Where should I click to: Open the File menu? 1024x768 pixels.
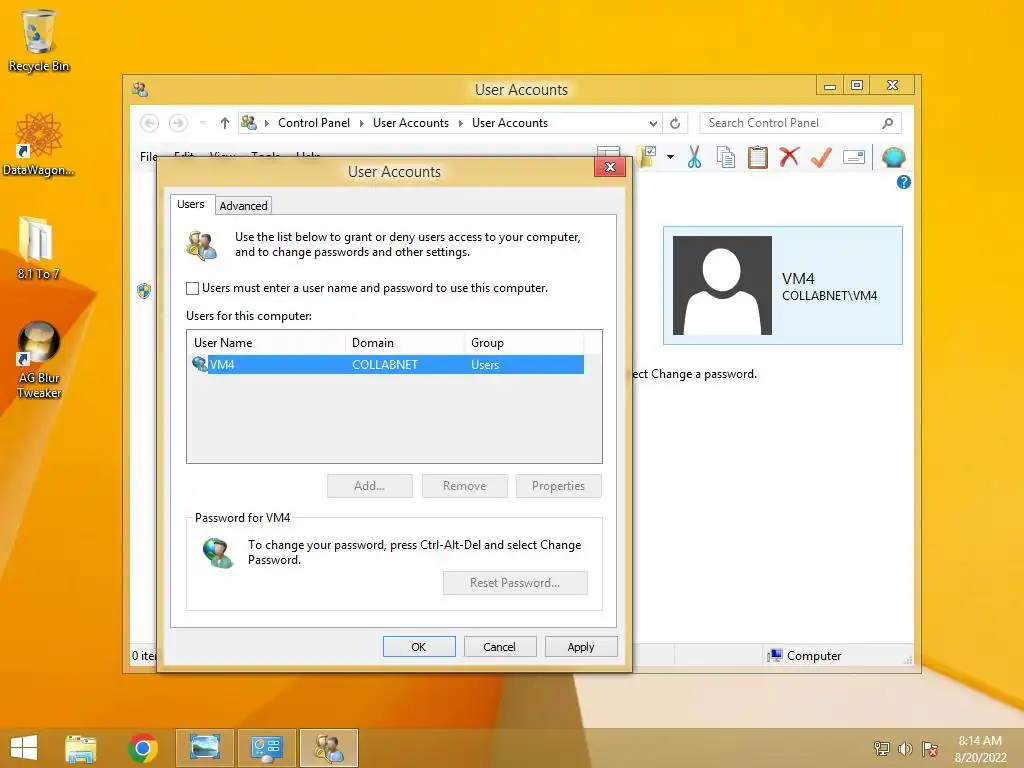coord(148,157)
